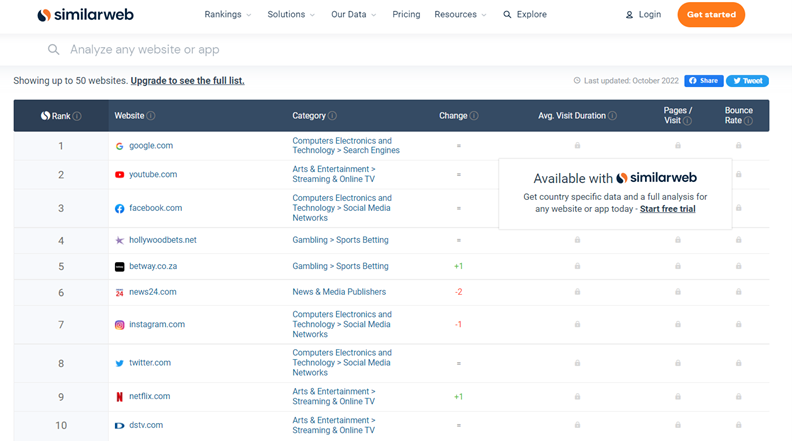Click the Login user icon
The image size is (792, 441).
(629, 15)
